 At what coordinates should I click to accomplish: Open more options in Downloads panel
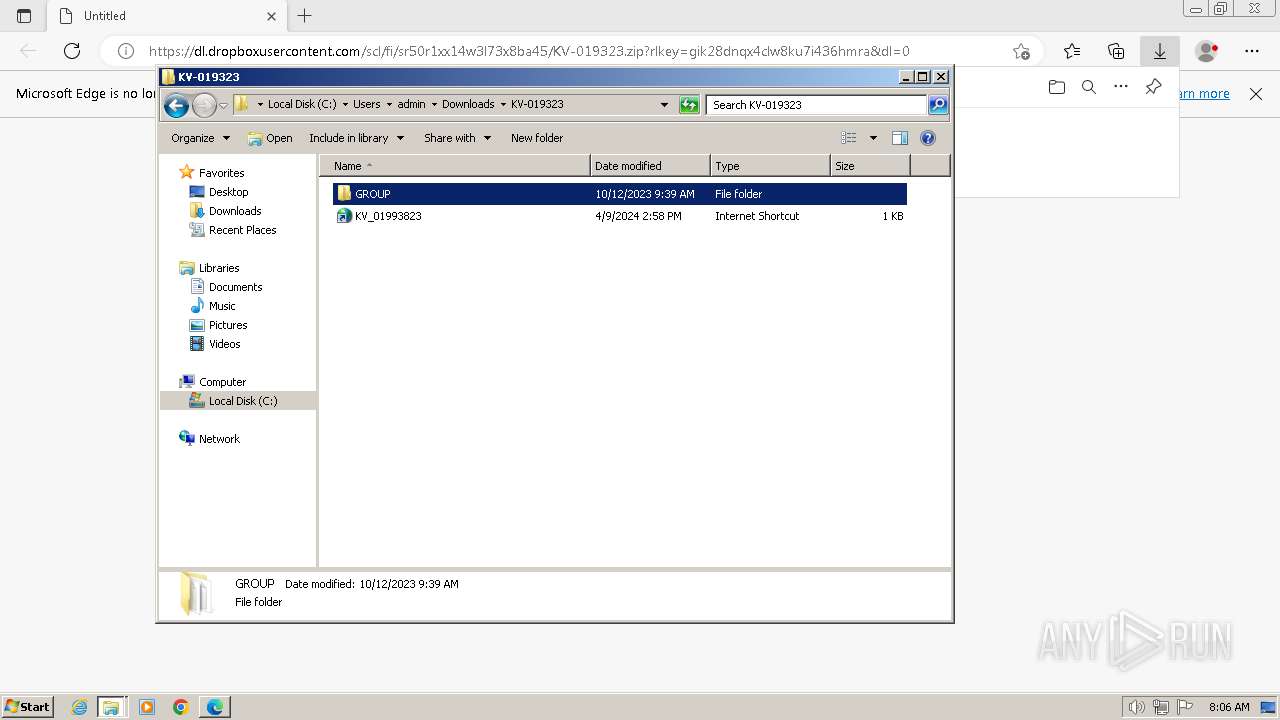coord(1121,87)
